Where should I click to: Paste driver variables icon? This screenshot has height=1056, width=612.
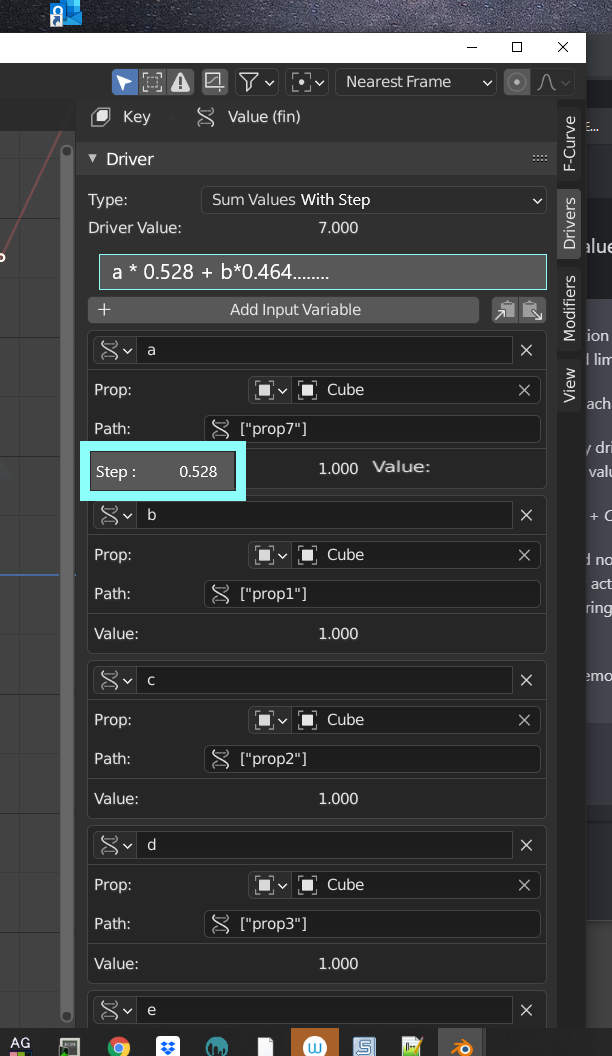pos(533,310)
